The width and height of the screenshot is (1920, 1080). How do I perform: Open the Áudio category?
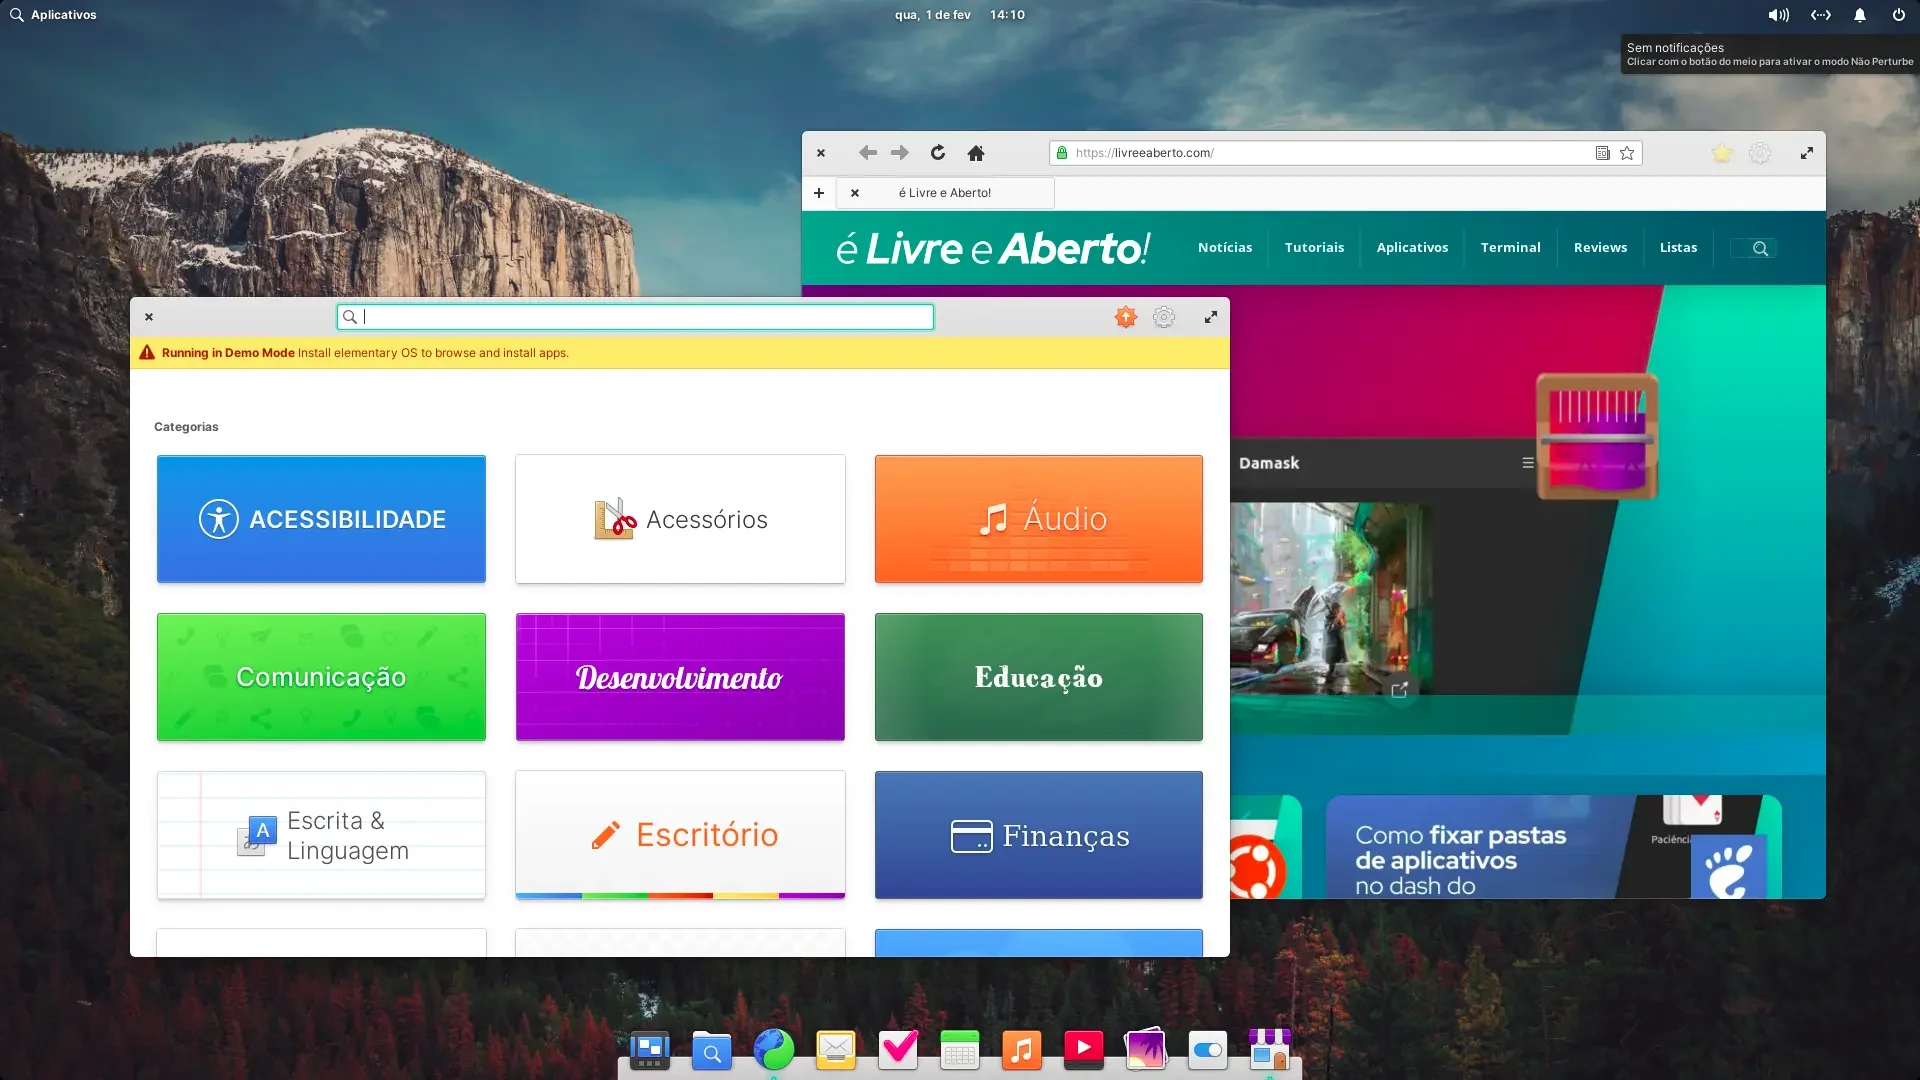(1039, 519)
